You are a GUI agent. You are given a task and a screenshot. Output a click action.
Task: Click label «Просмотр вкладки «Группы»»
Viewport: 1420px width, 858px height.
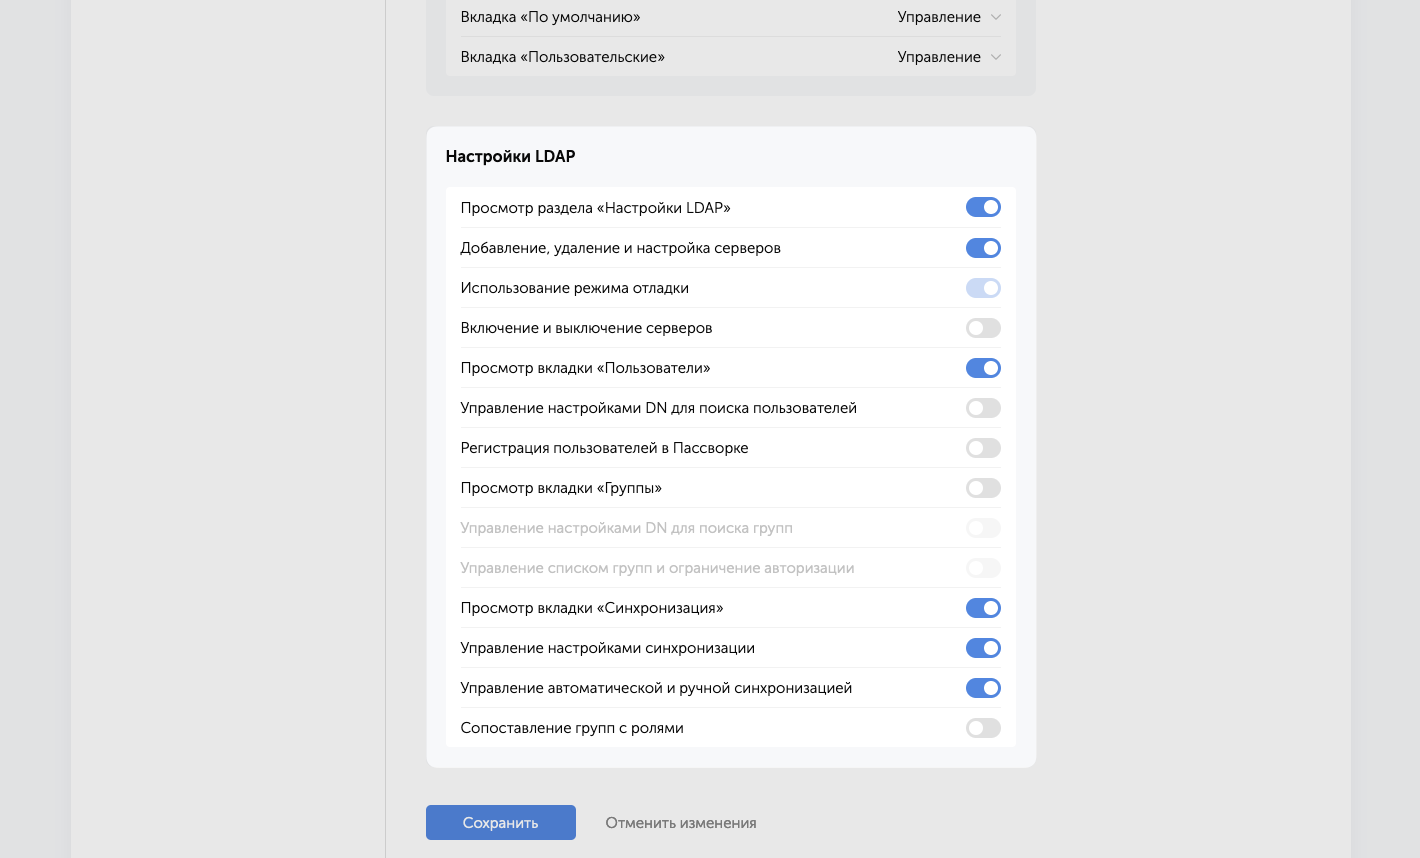(x=561, y=488)
